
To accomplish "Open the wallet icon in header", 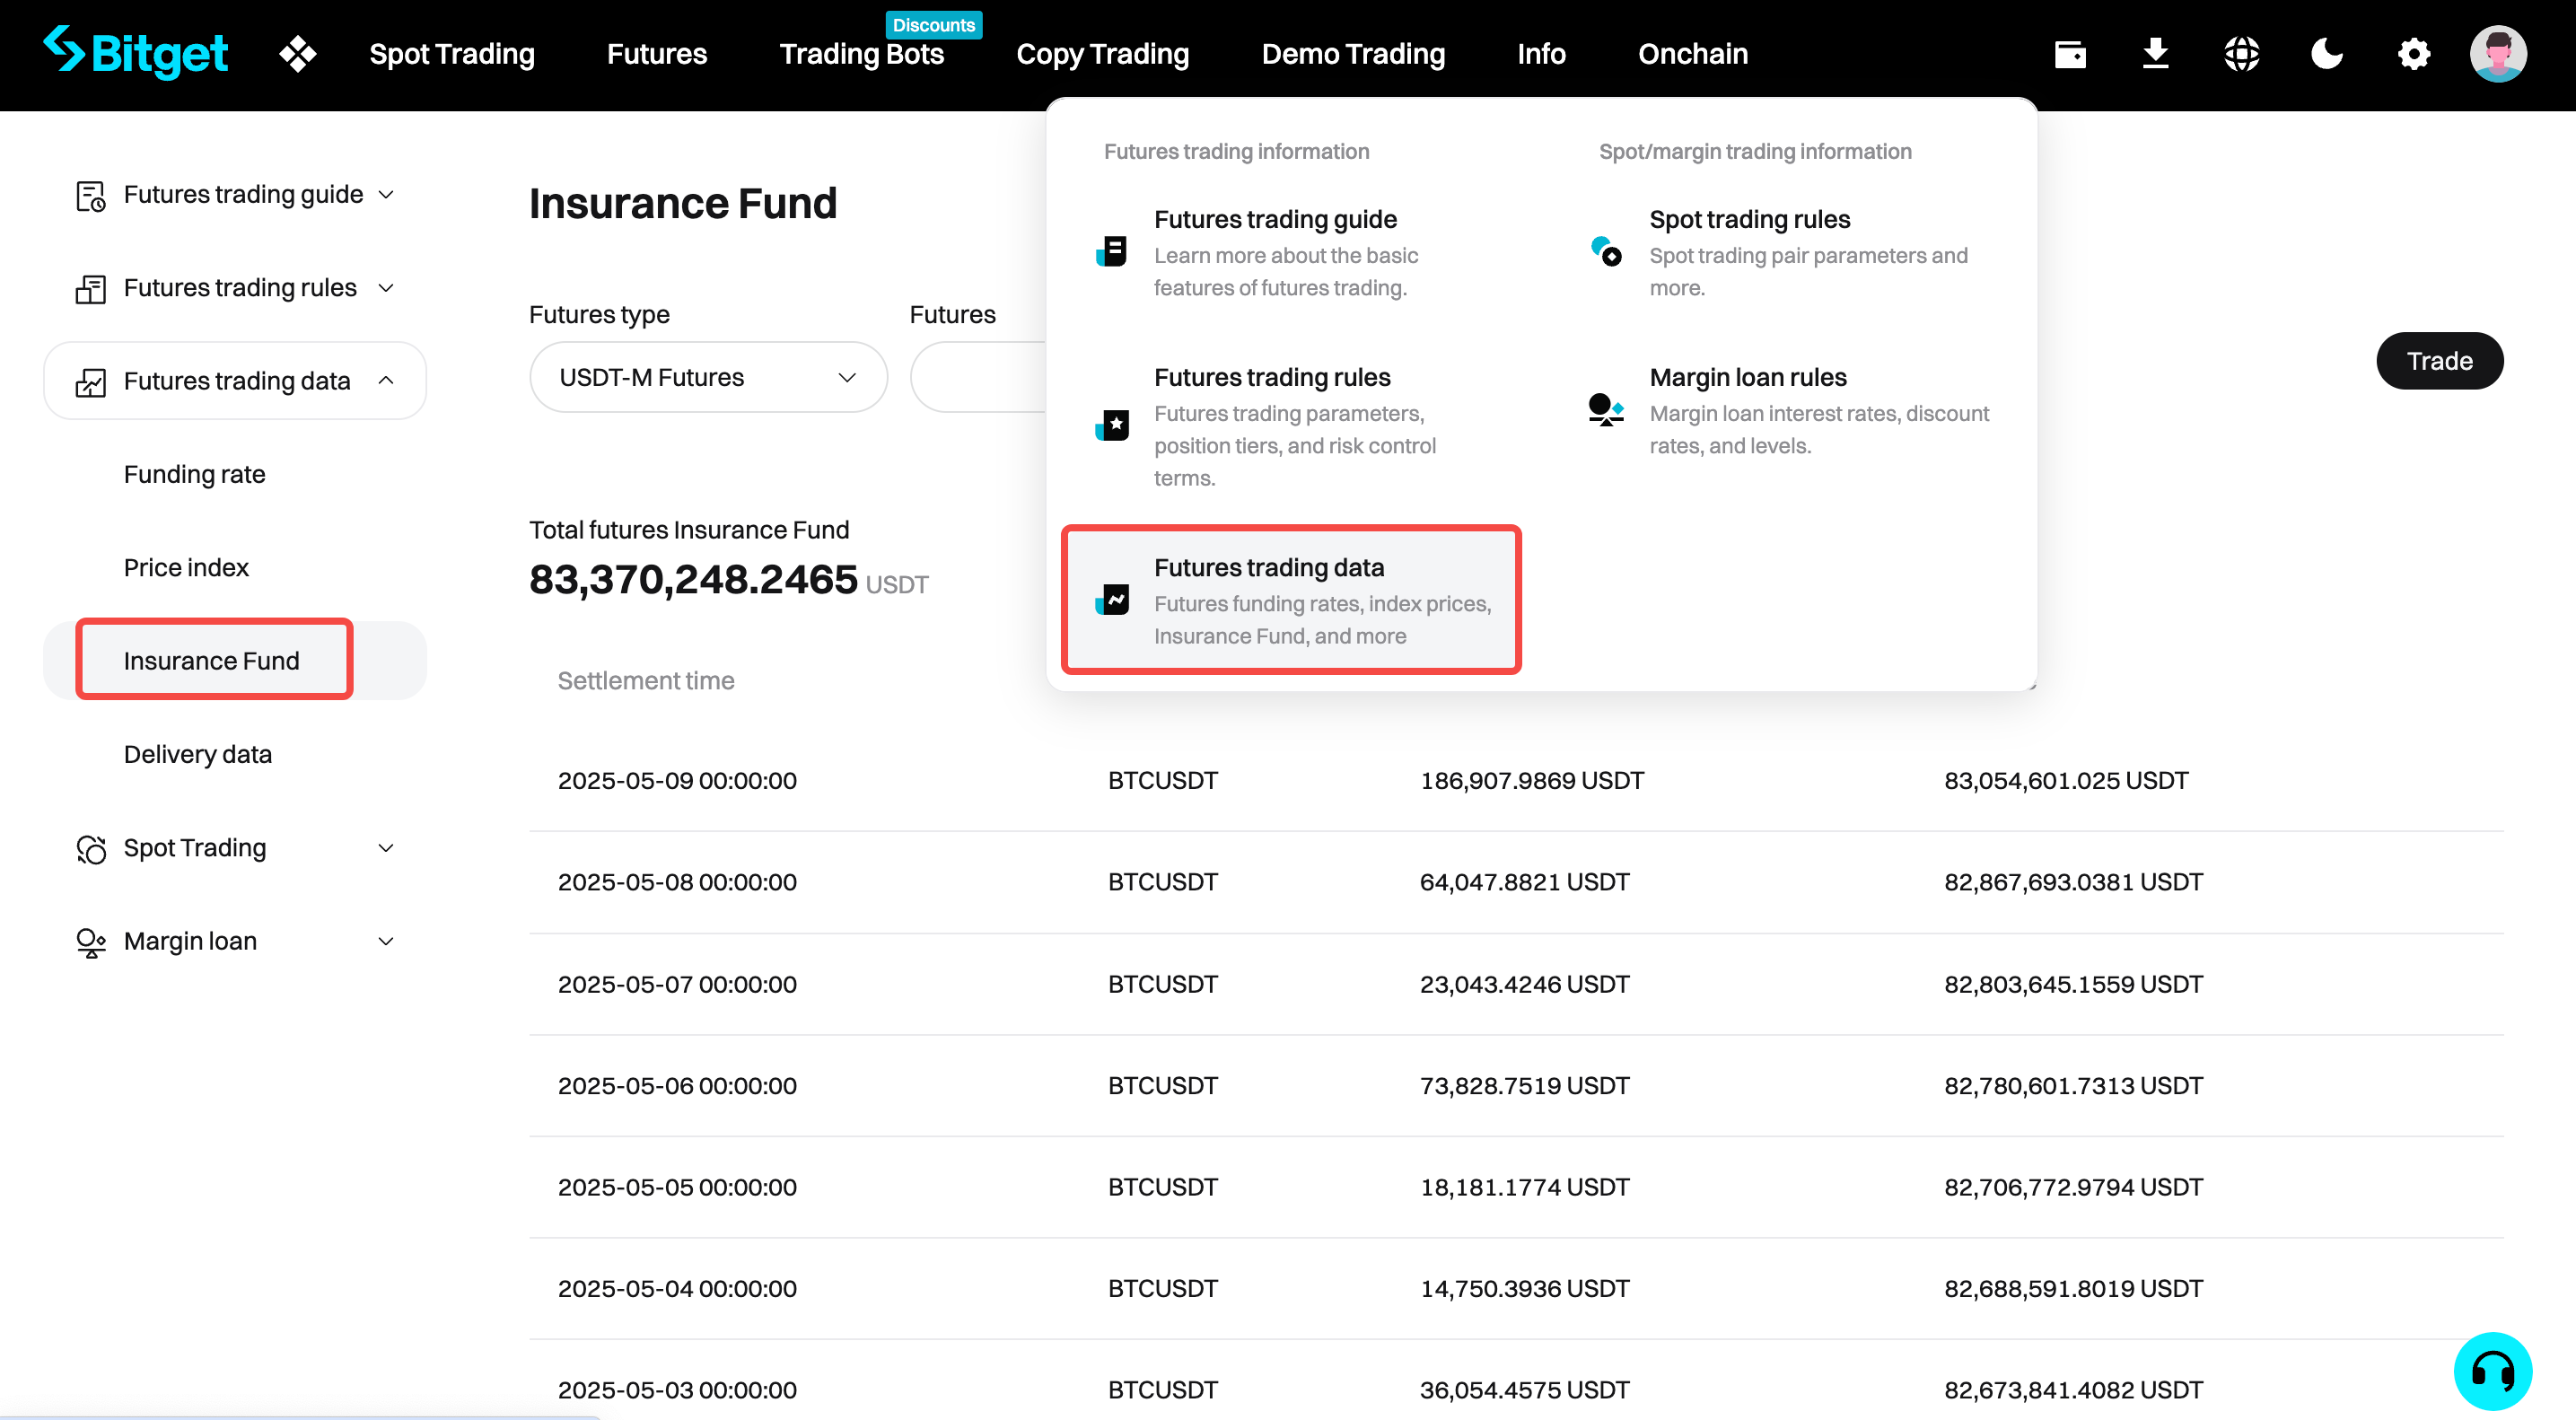I will coord(2070,53).
